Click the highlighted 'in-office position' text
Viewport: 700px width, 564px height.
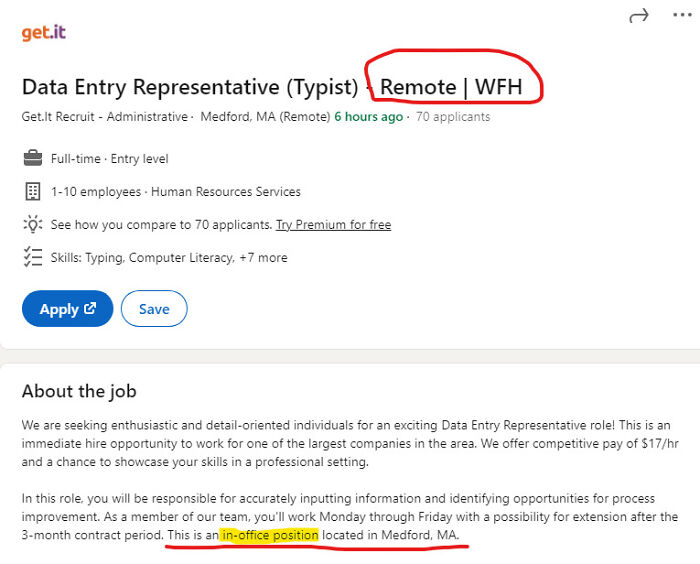tap(270, 536)
